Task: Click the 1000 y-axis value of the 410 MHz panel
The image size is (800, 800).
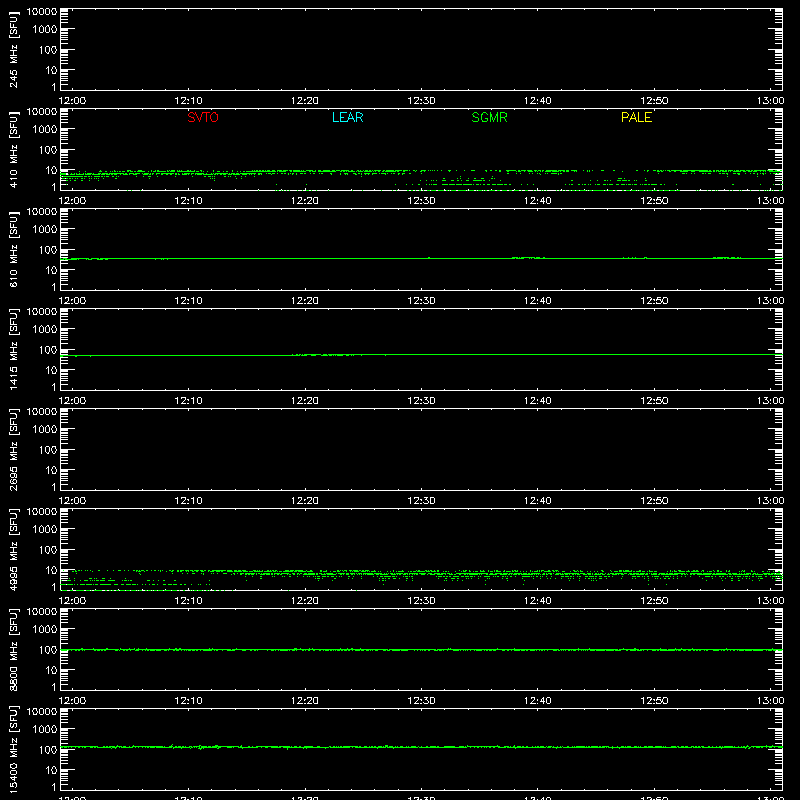Action: (x=45, y=130)
